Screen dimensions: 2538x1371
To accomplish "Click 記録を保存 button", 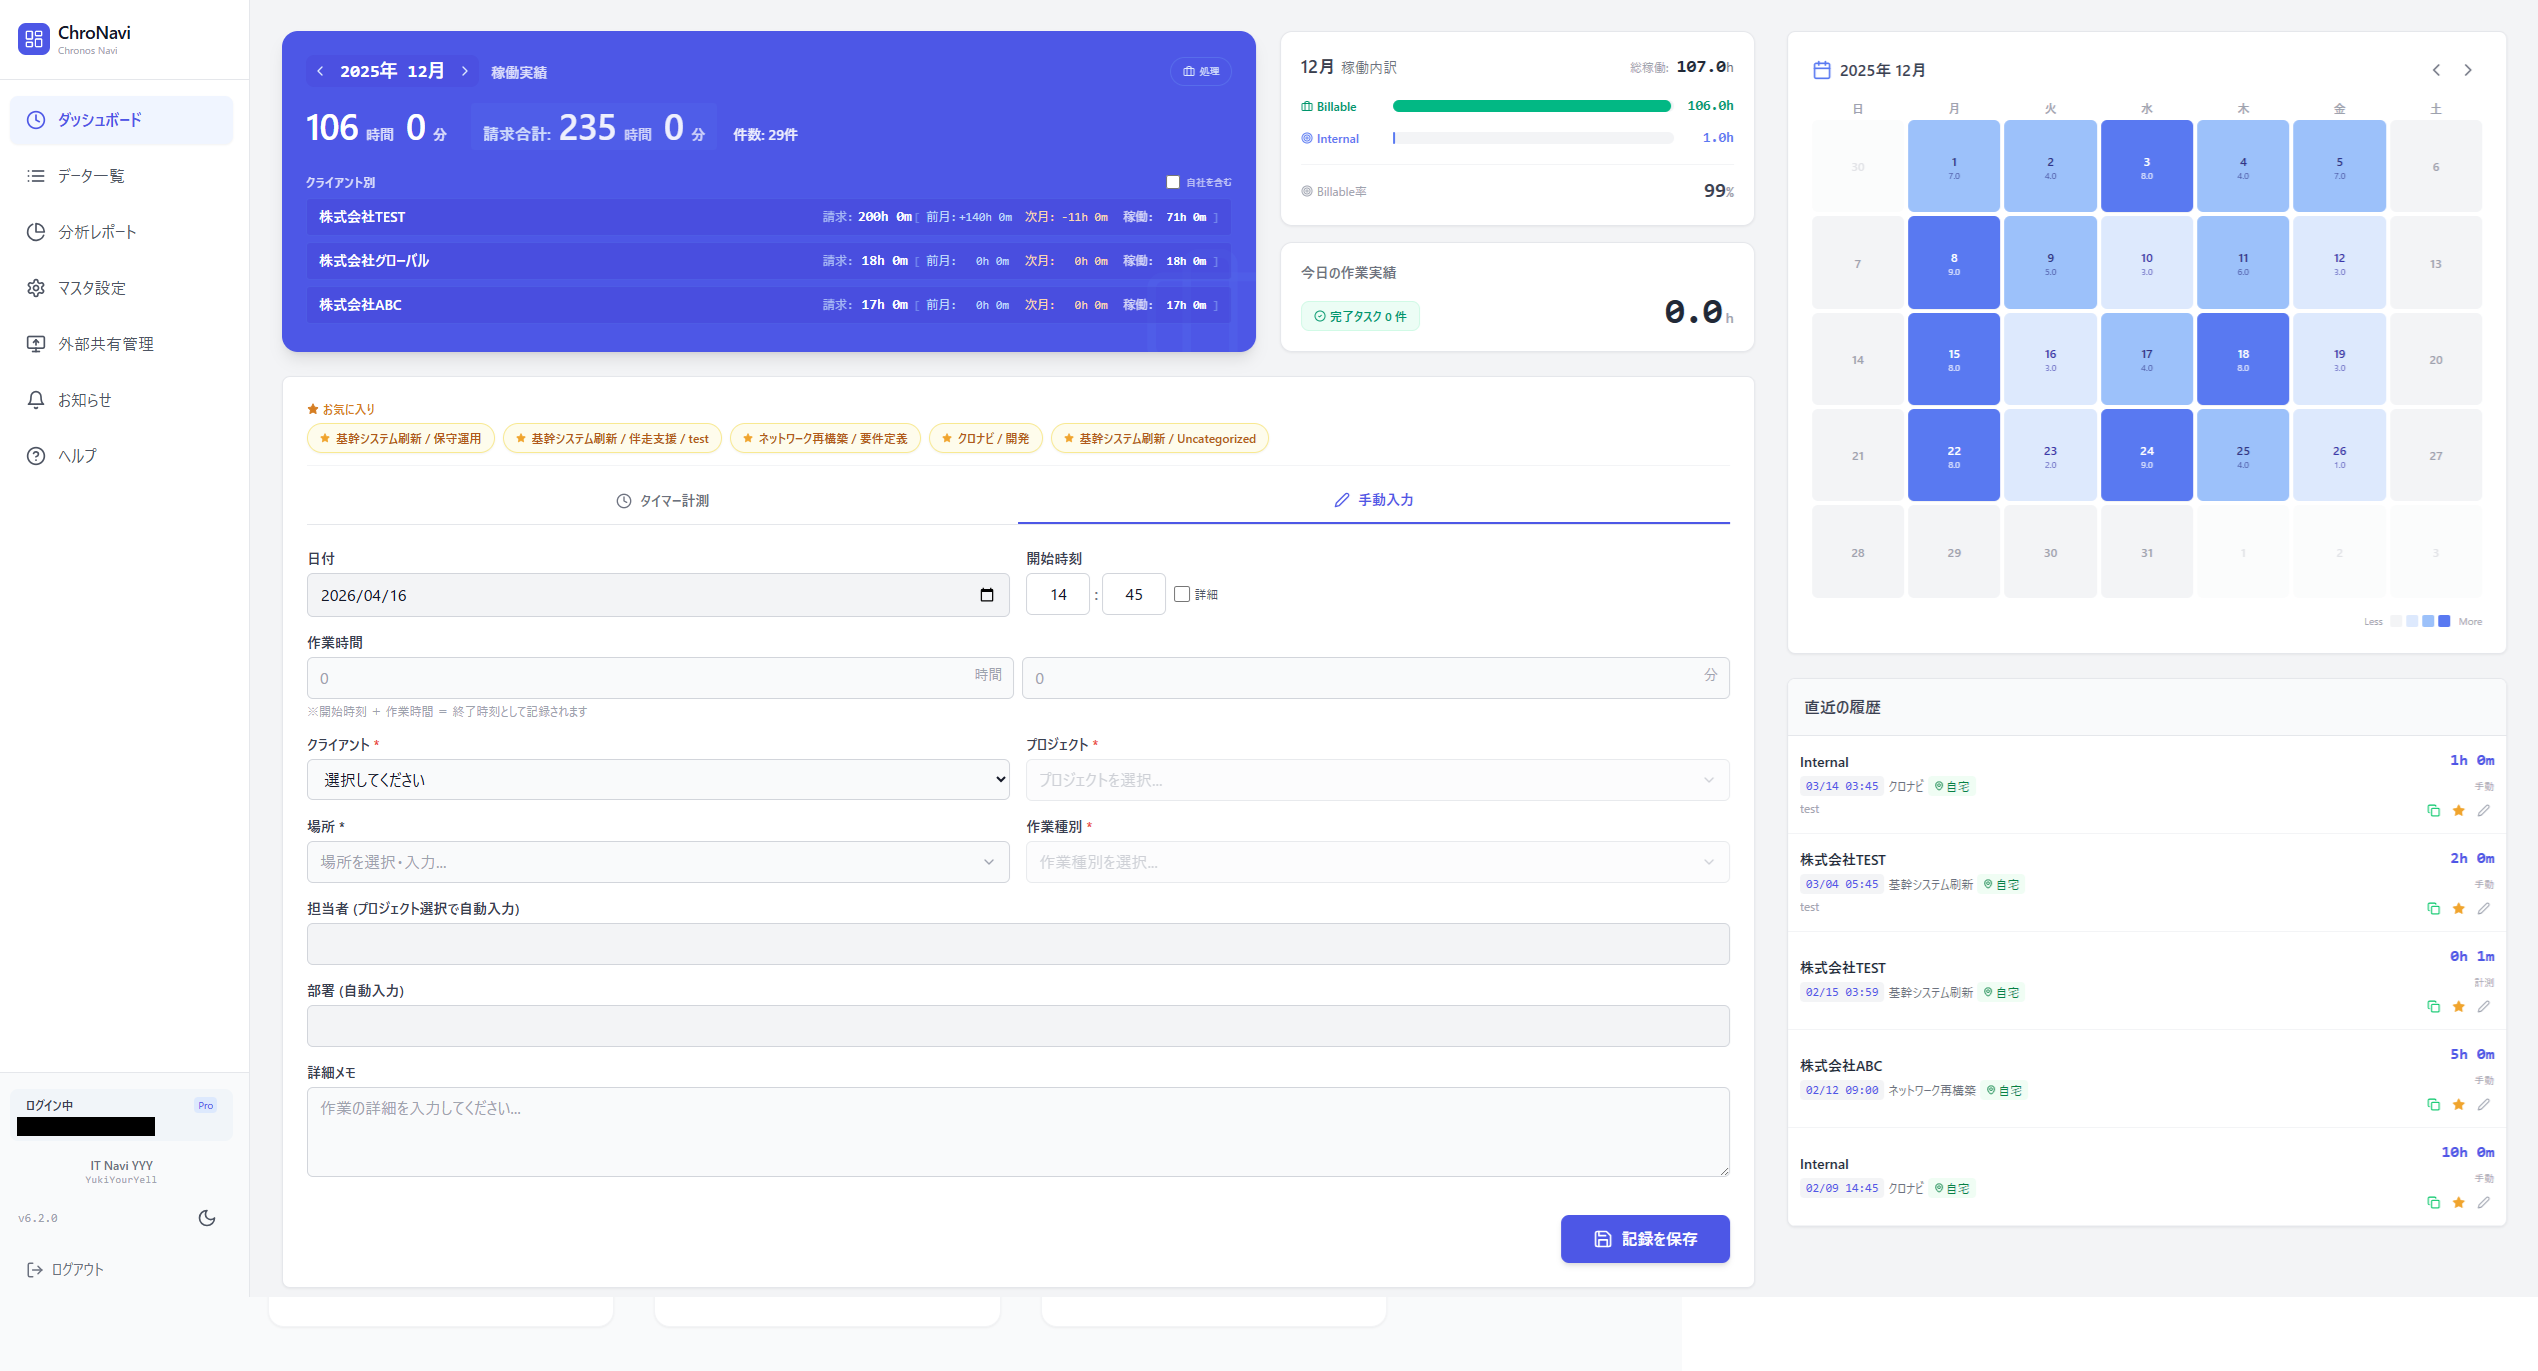I will click(1644, 1239).
